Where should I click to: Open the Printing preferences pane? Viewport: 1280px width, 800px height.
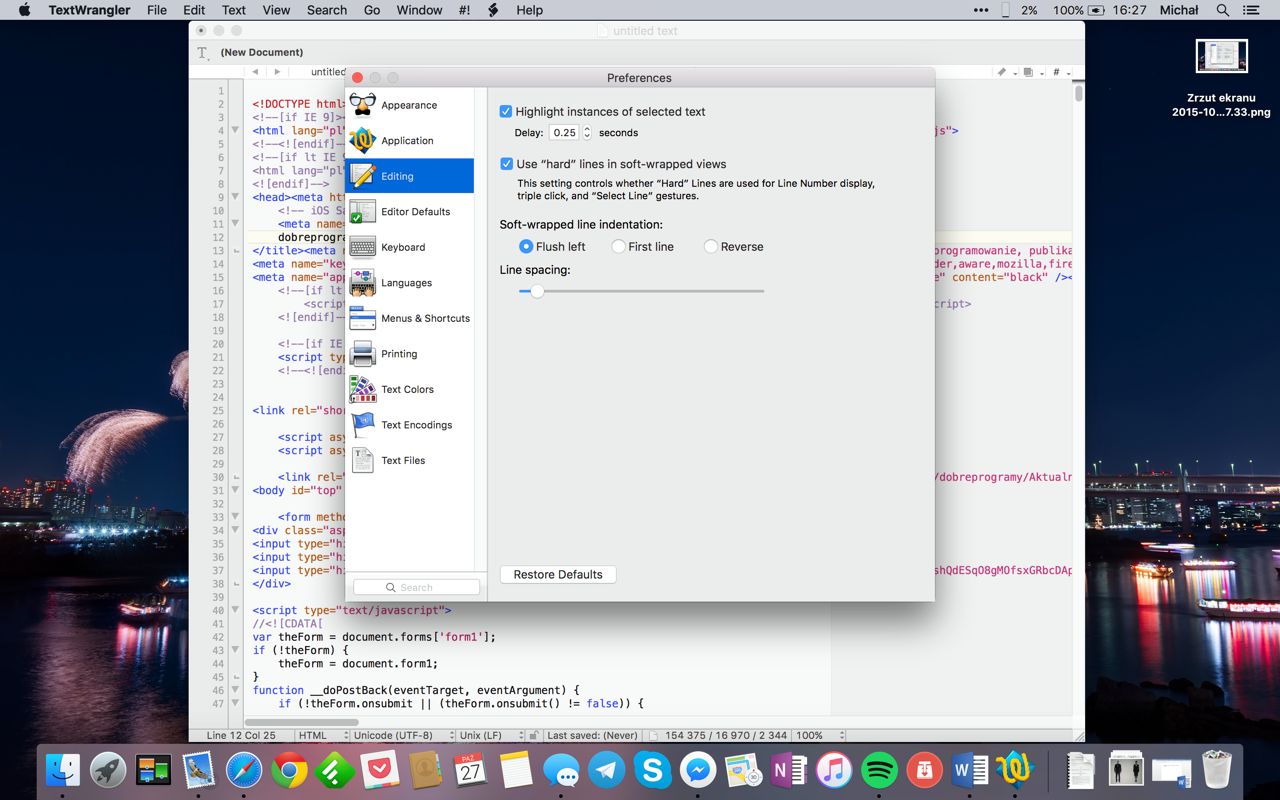pyautogui.click(x=409, y=354)
